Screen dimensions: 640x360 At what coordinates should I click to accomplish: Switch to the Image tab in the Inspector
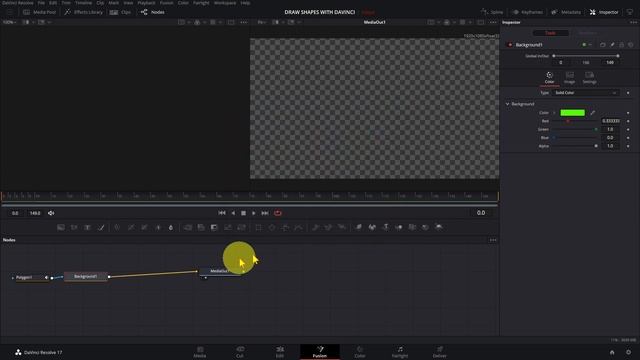point(569,77)
